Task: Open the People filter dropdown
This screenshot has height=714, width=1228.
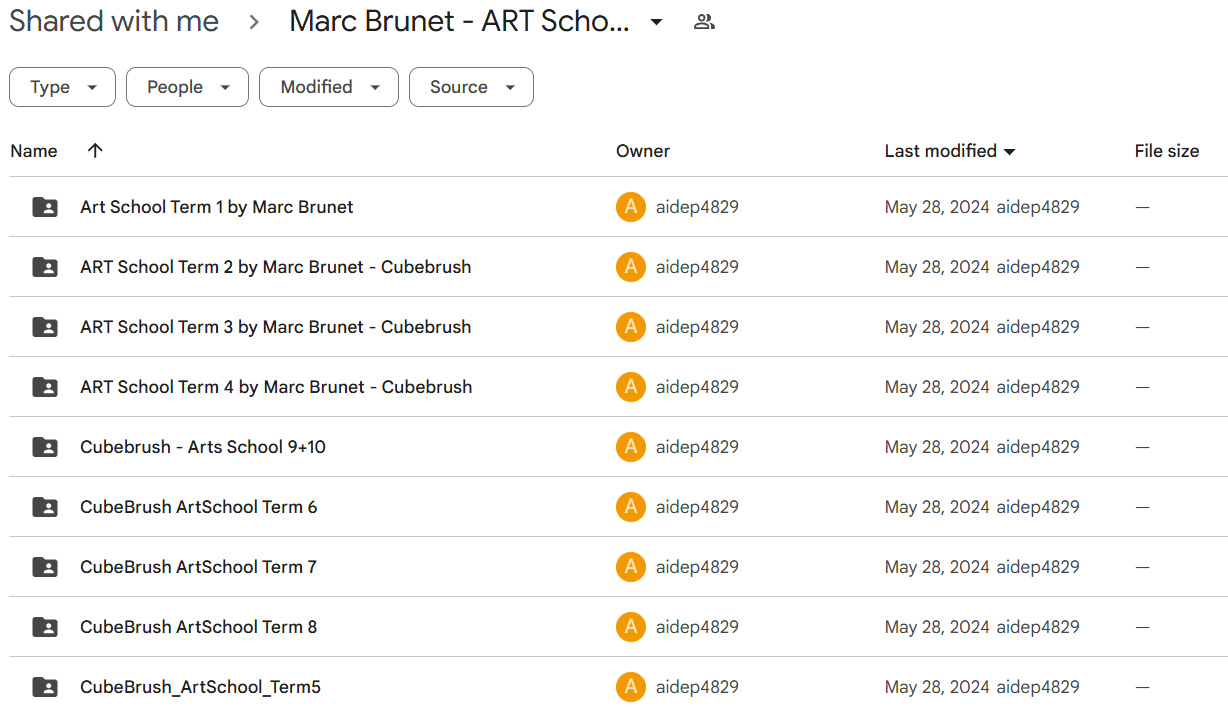Action: [187, 87]
